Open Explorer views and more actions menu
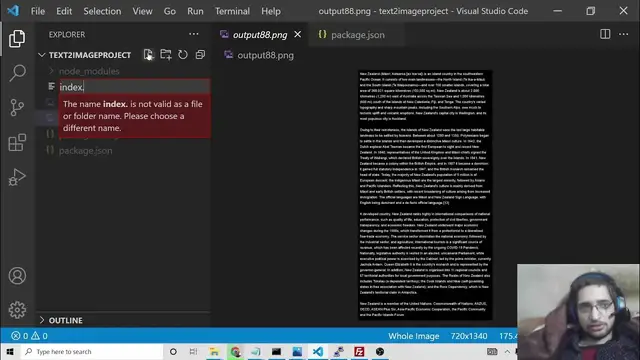Screen dimensions: 640x360 (193, 34)
